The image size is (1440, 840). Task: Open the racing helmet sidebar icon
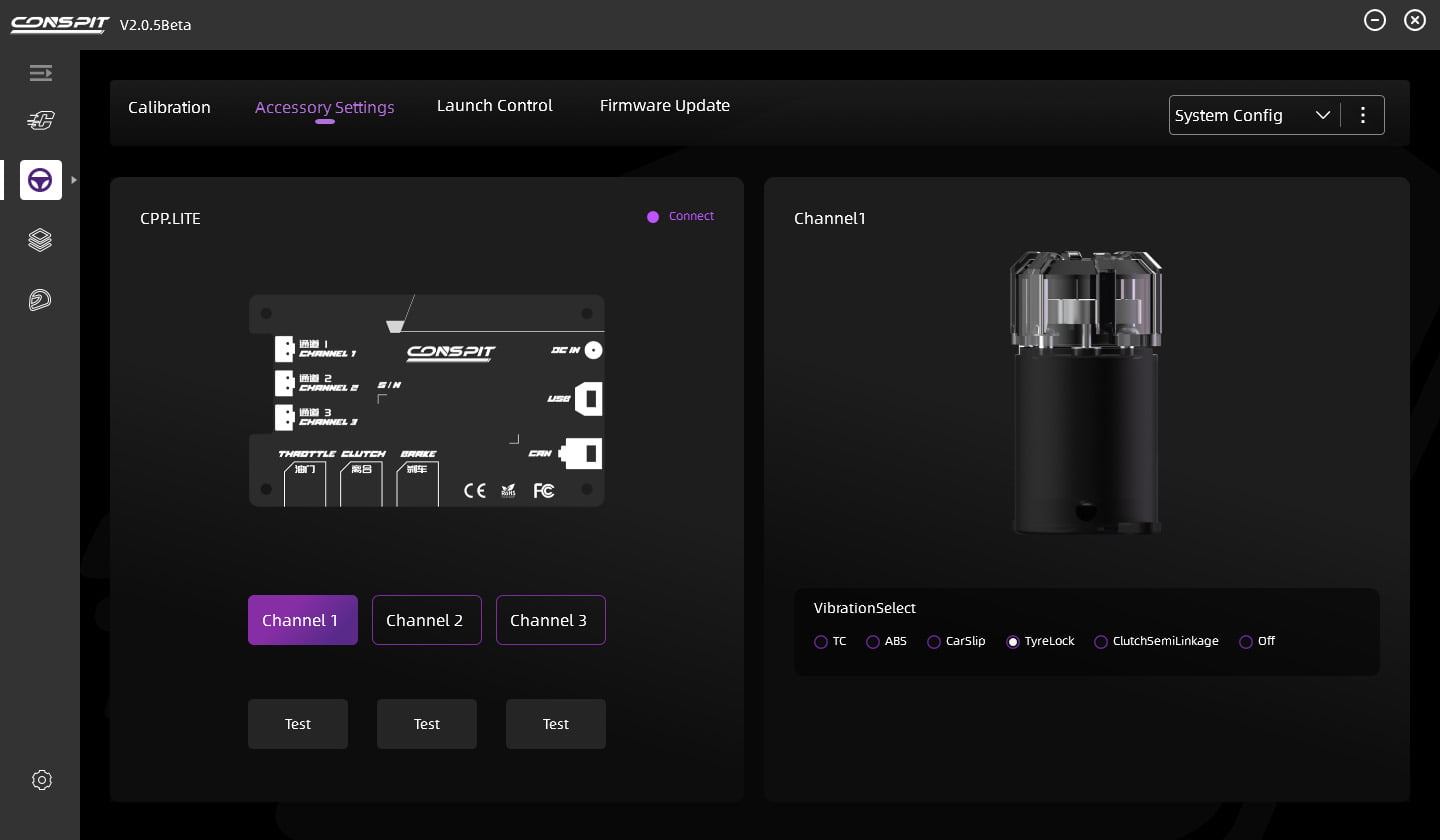40,300
